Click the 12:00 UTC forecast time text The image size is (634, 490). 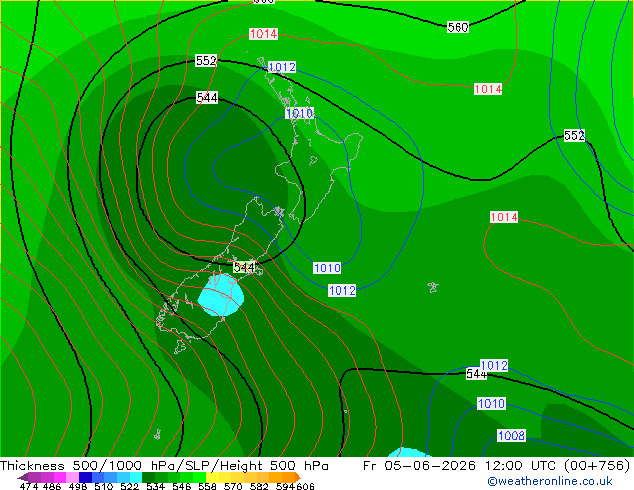522,466
